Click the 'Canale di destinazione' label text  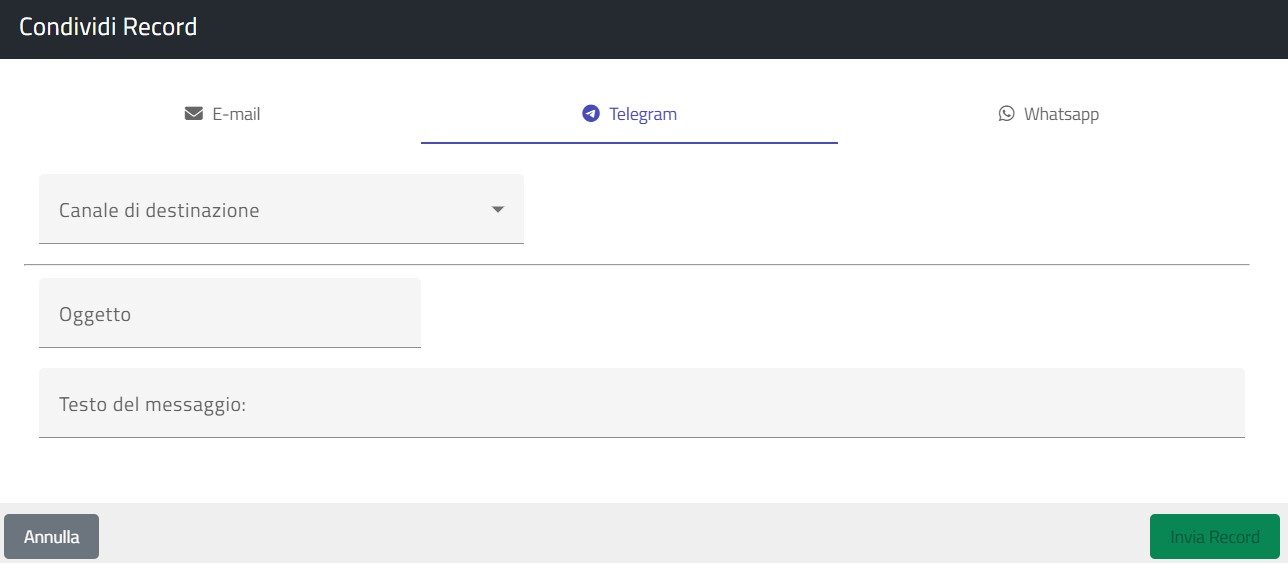(x=159, y=211)
